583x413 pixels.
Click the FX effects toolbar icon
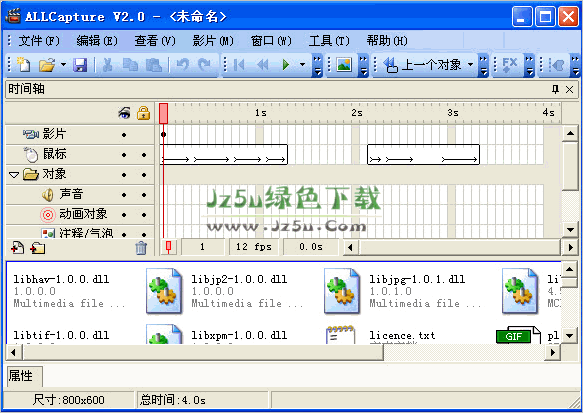pos(509,65)
